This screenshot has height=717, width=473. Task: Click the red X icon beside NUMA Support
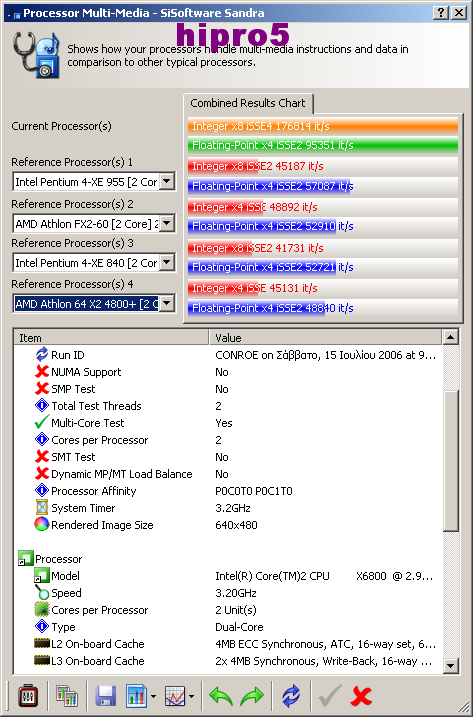[x=42, y=372]
